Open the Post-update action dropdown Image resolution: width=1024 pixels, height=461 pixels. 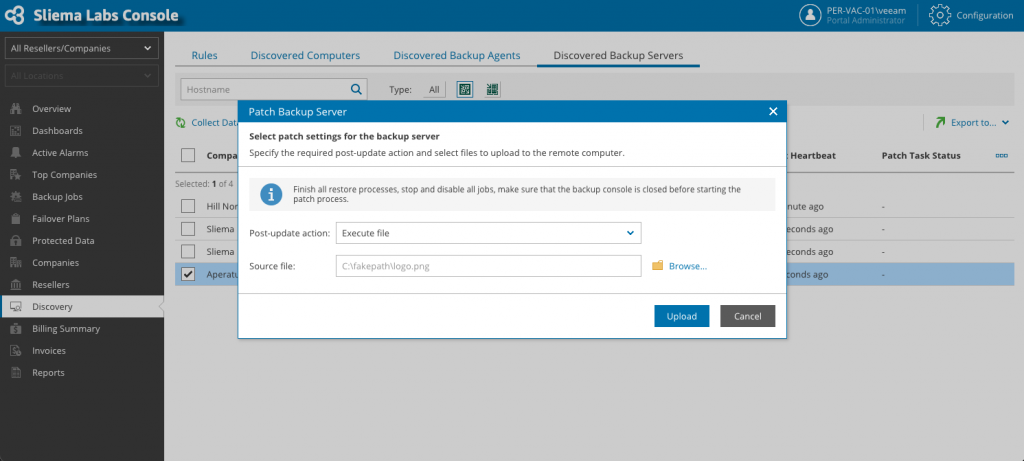pos(488,232)
